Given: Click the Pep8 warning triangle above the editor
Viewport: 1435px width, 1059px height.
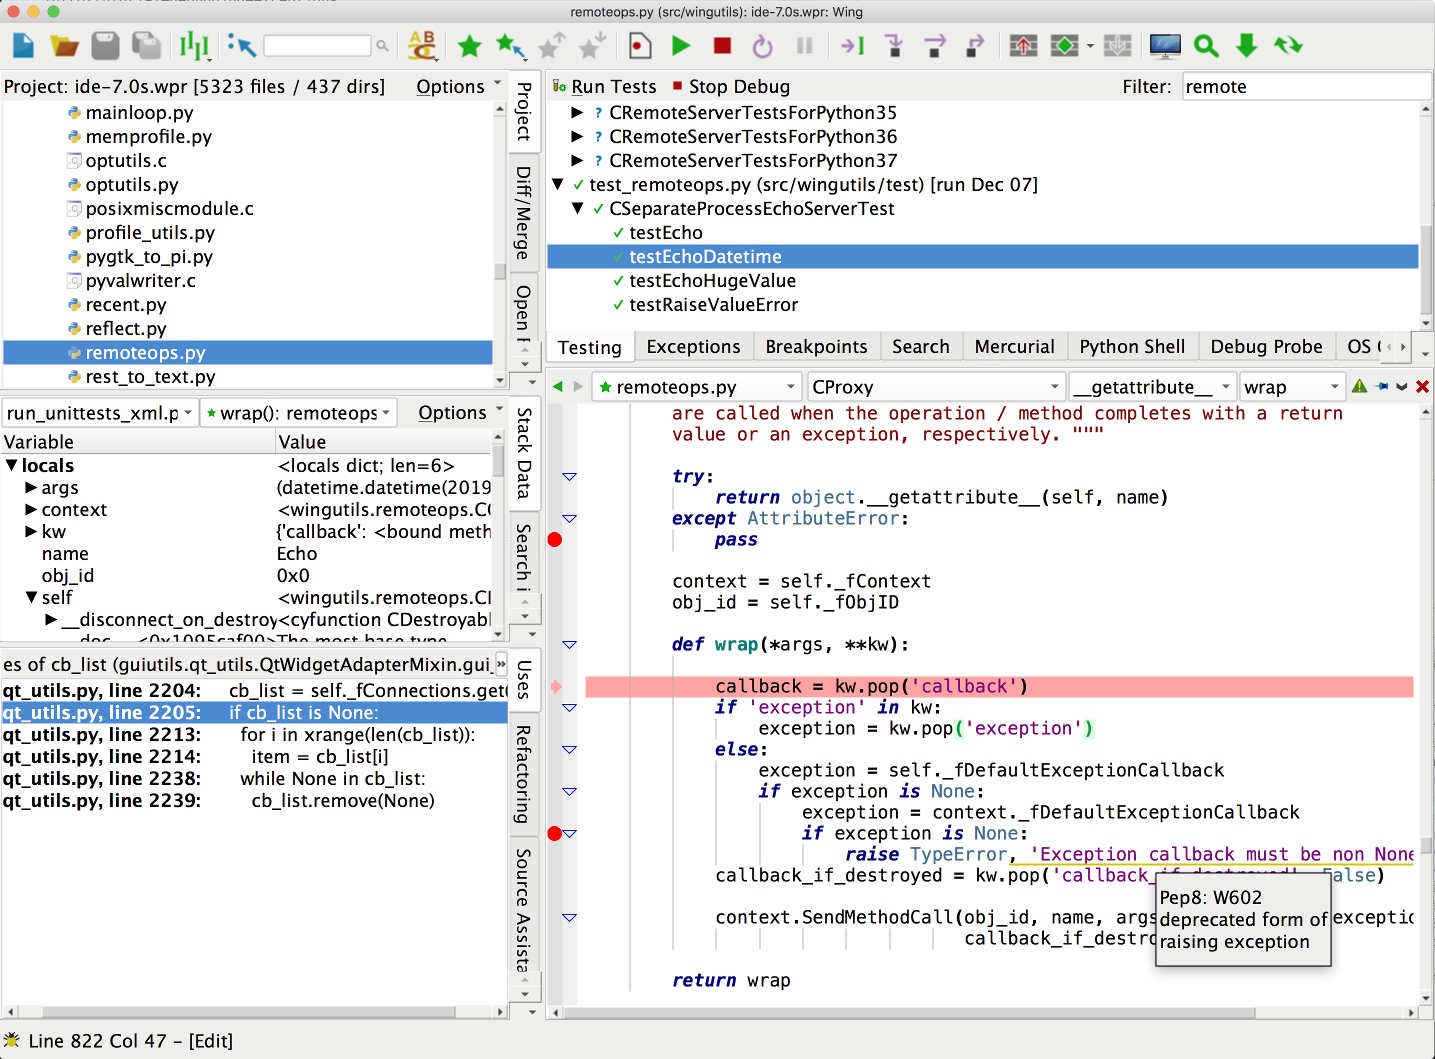Looking at the screenshot, I should [x=1360, y=385].
